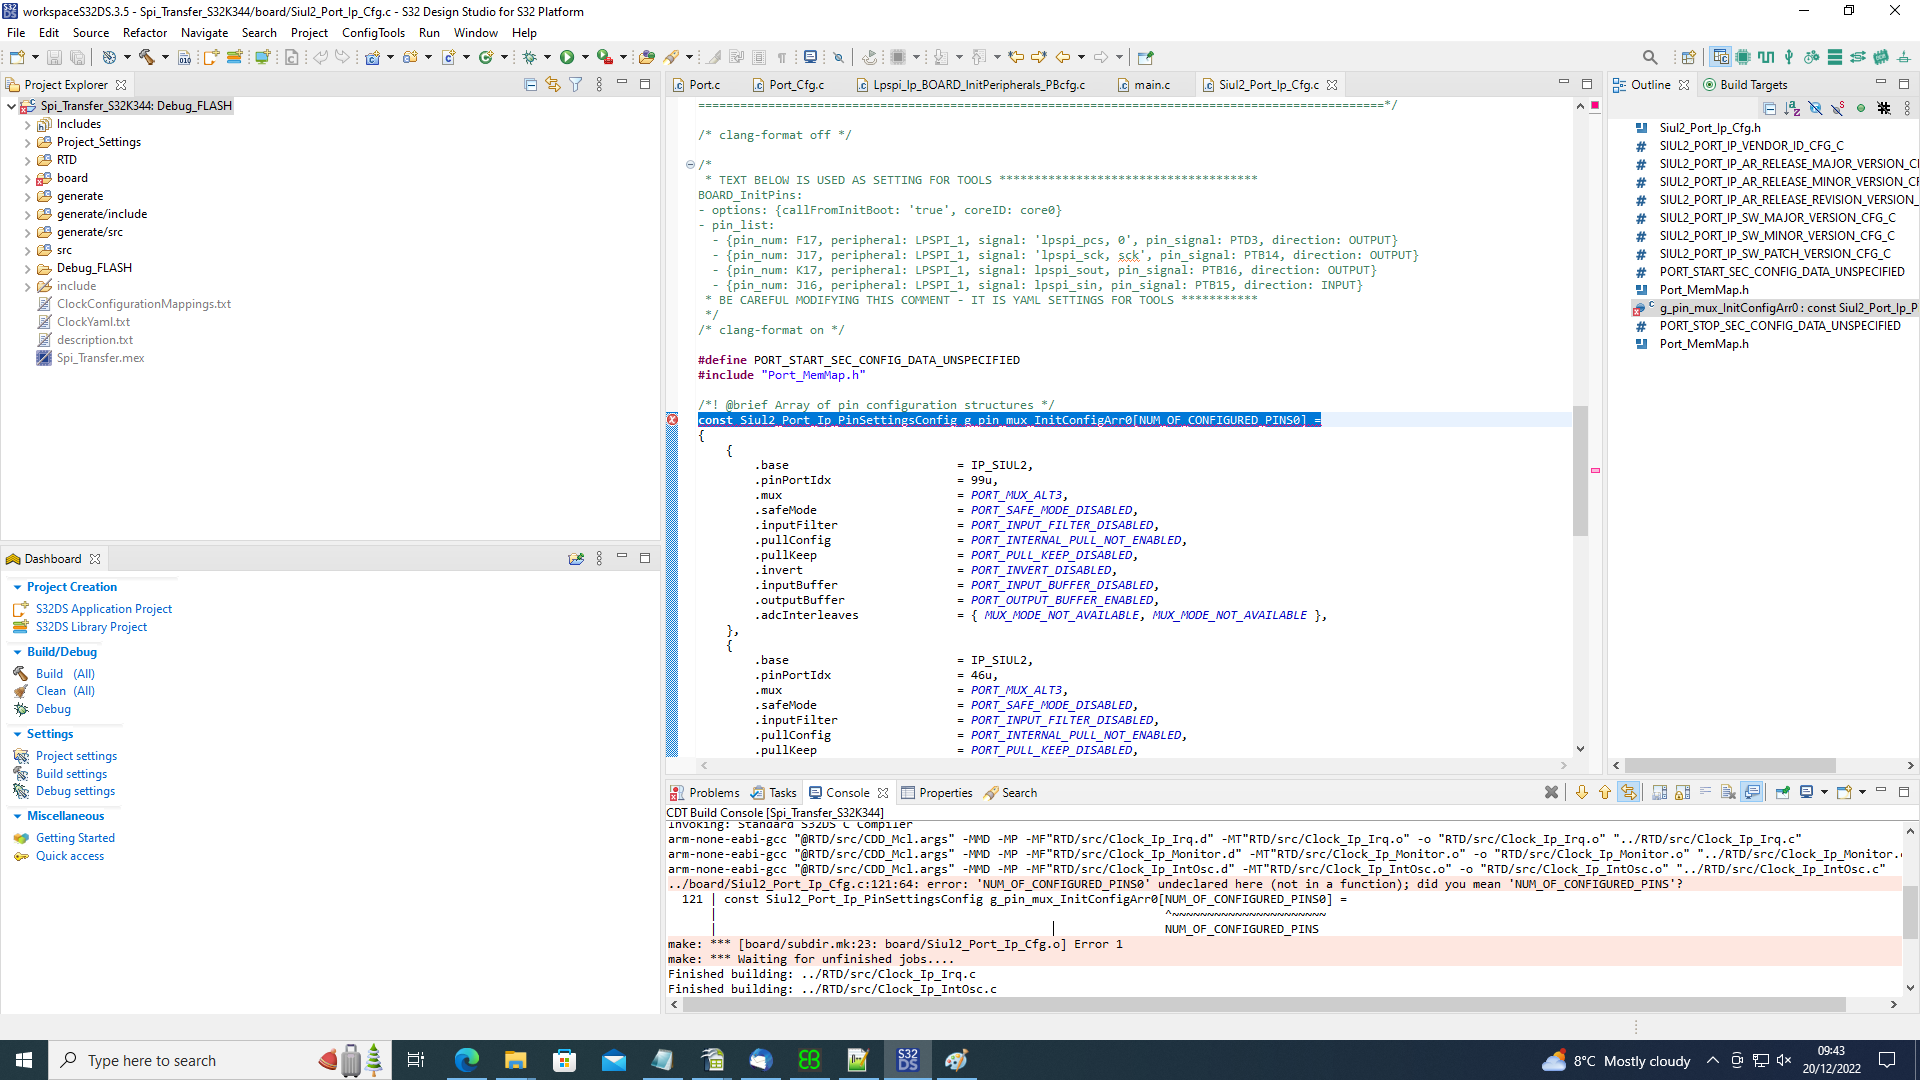1920x1080 pixels.
Task: Expand the RTD folder node
Action: [28, 160]
